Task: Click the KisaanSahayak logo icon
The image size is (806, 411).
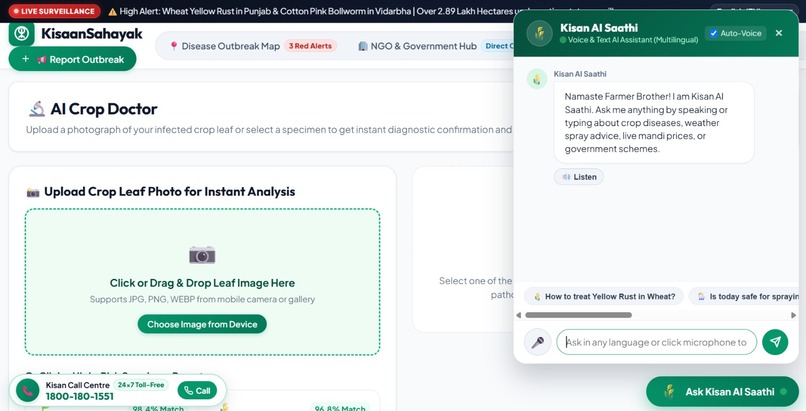Action: coord(22,33)
